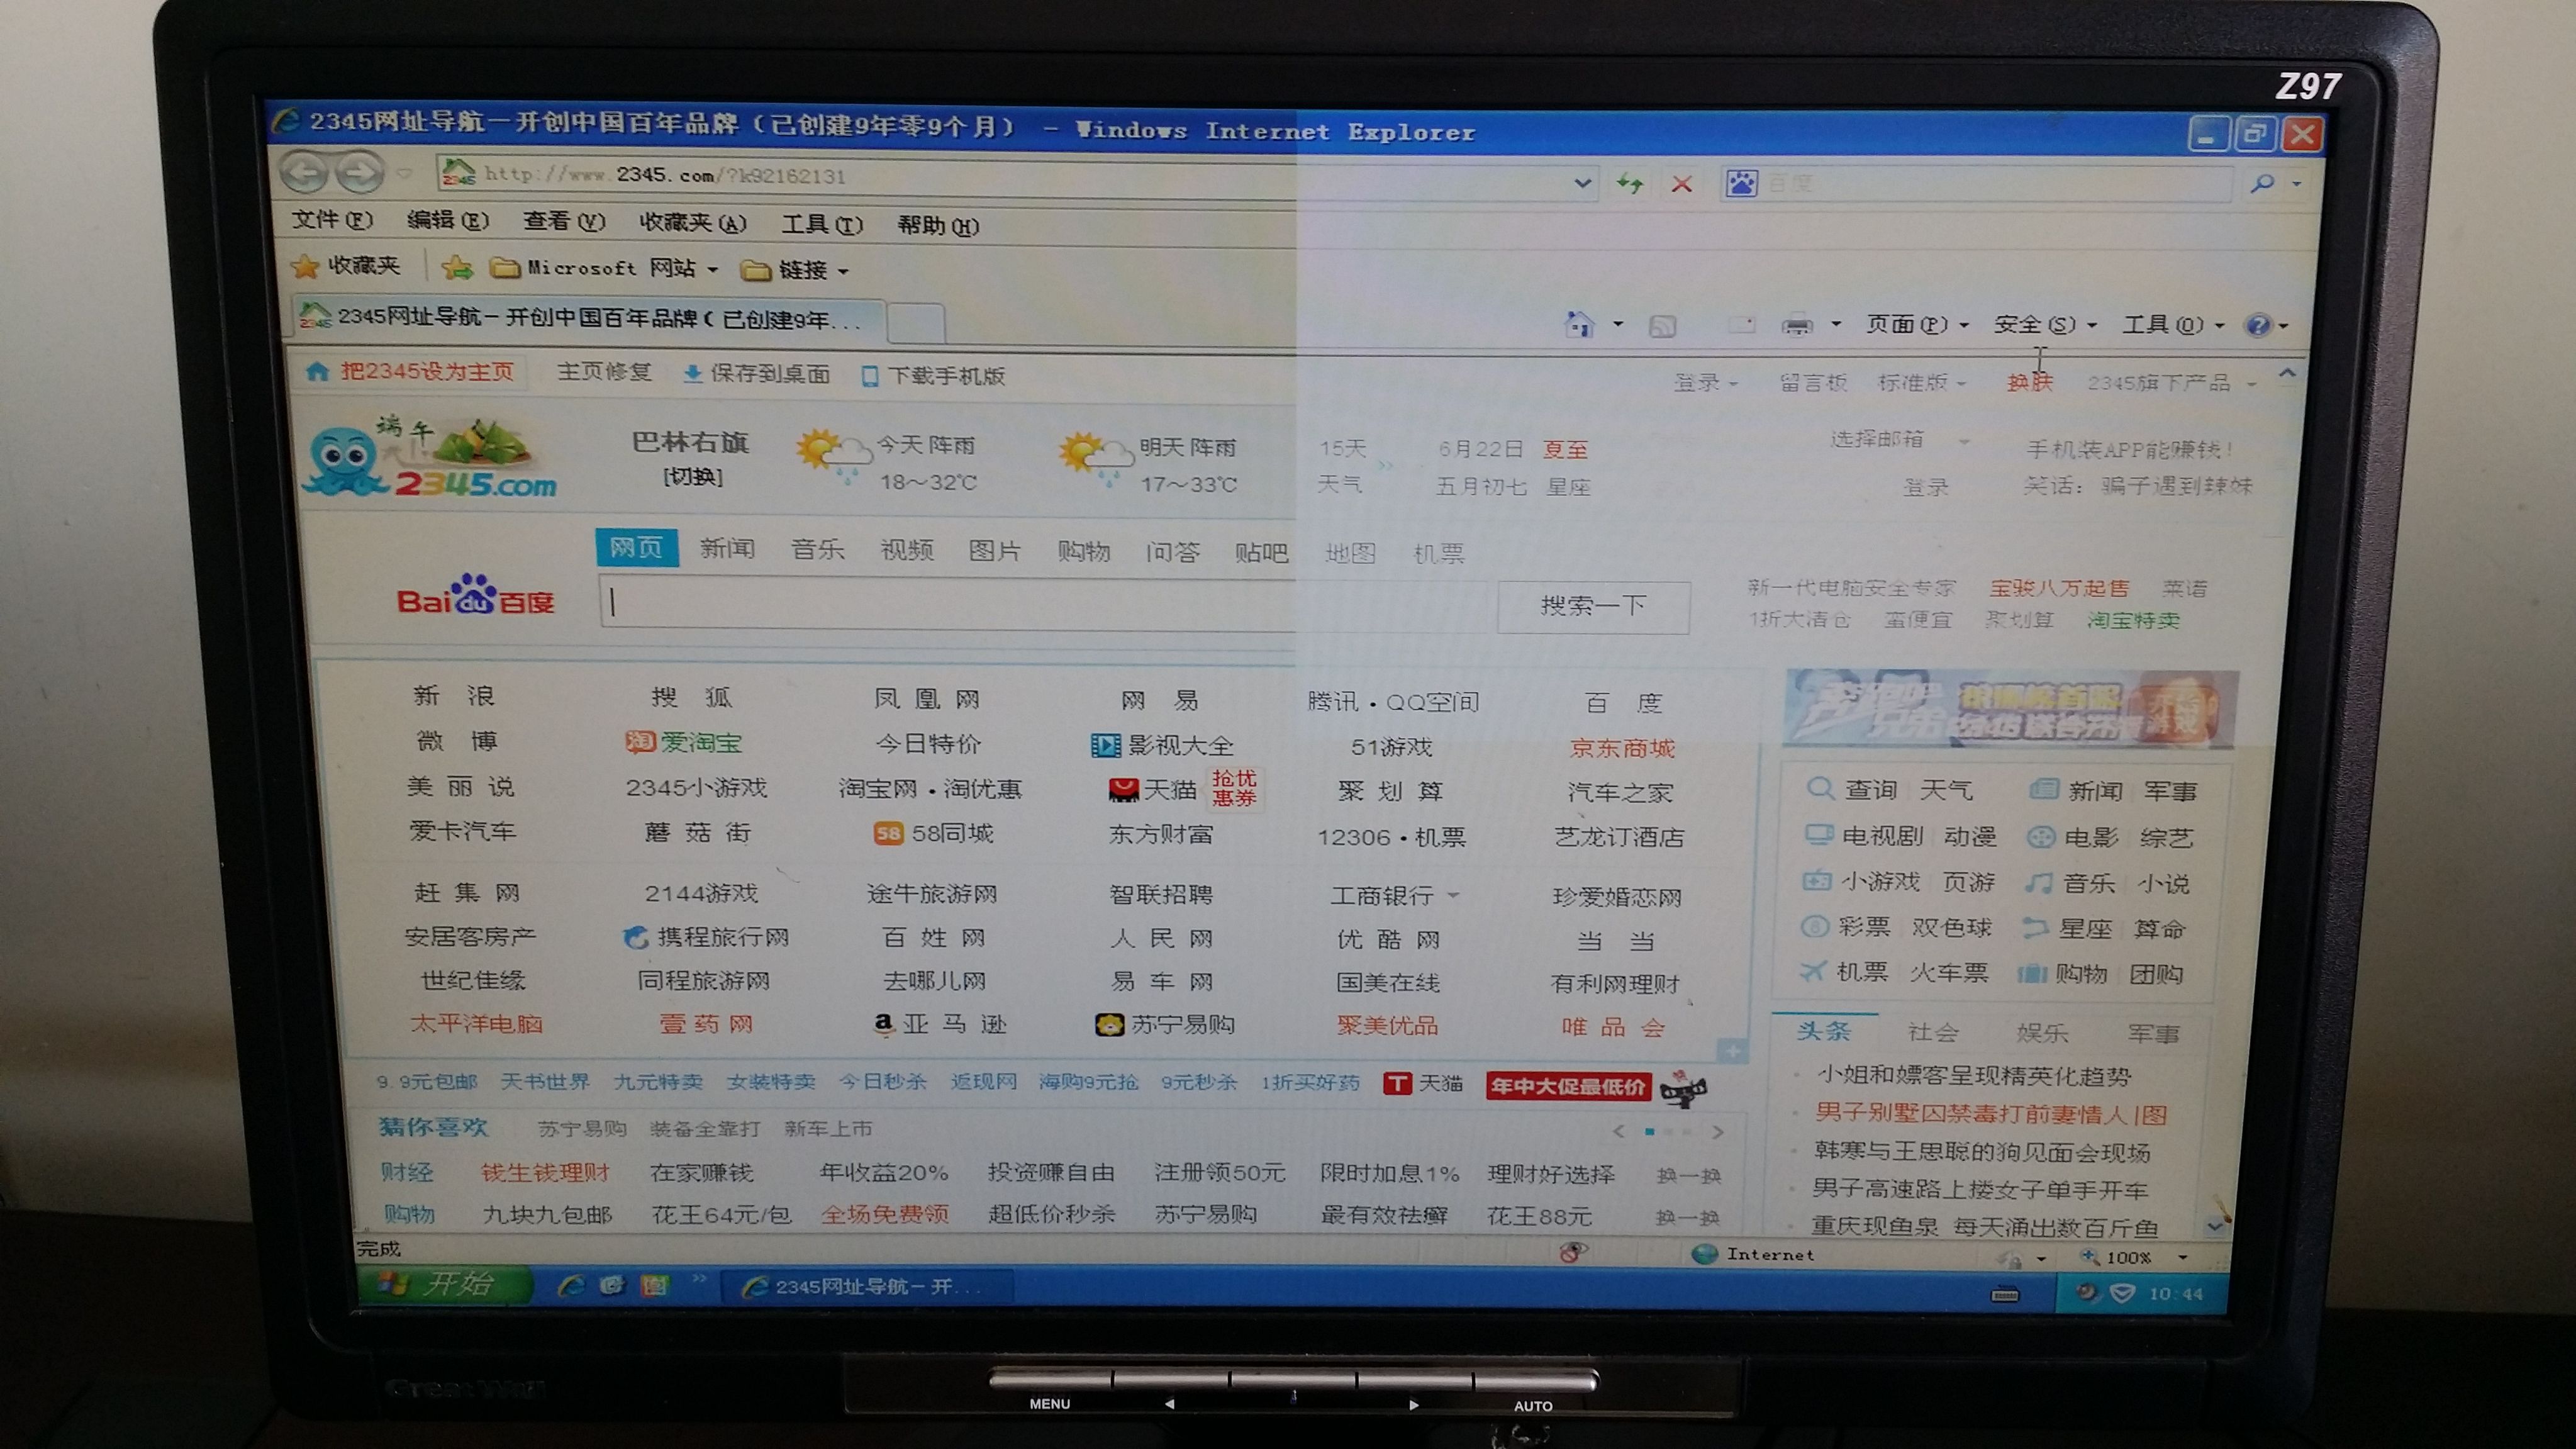Expand the 选择邮箱 dropdown

[1963, 441]
